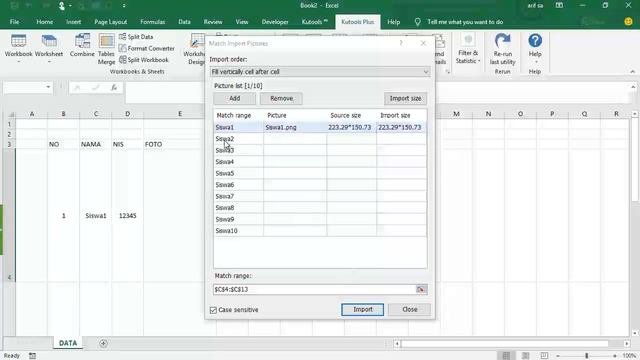Viewport: 640px width, 360px height.
Task: Click the horizontal scrollbar
Action: (x=504, y=344)
